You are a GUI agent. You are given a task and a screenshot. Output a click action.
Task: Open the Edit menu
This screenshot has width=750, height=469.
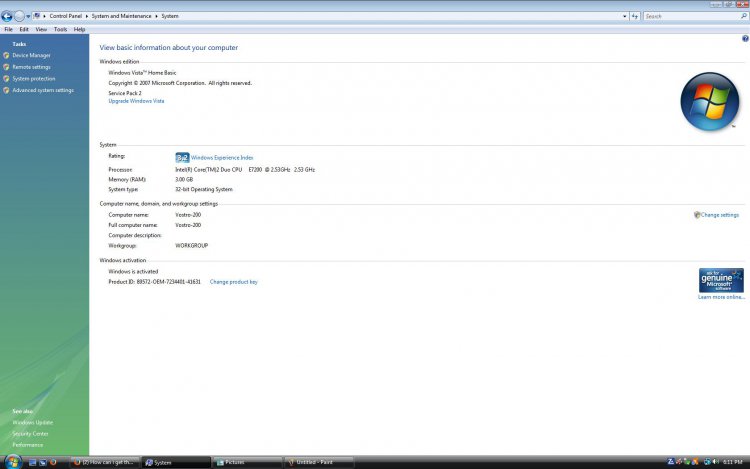[x=24, y=29]
